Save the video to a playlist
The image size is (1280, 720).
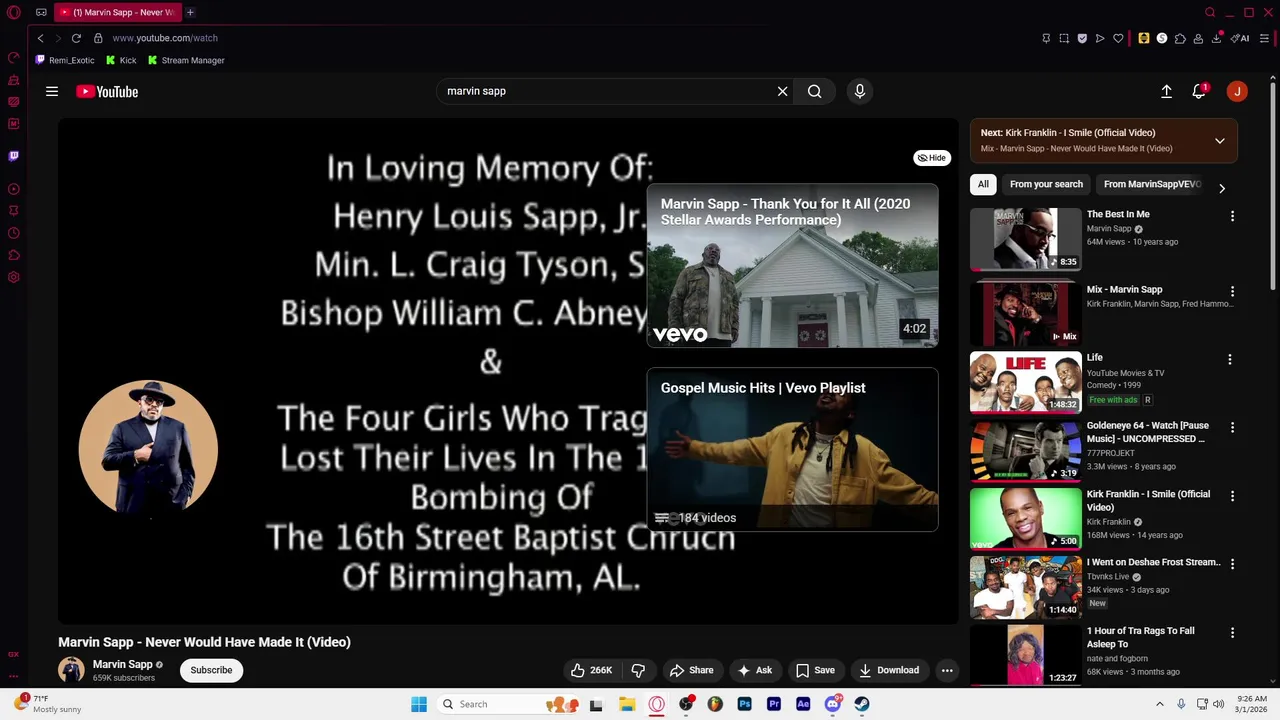pyautogui.click(x=815, y=670)
